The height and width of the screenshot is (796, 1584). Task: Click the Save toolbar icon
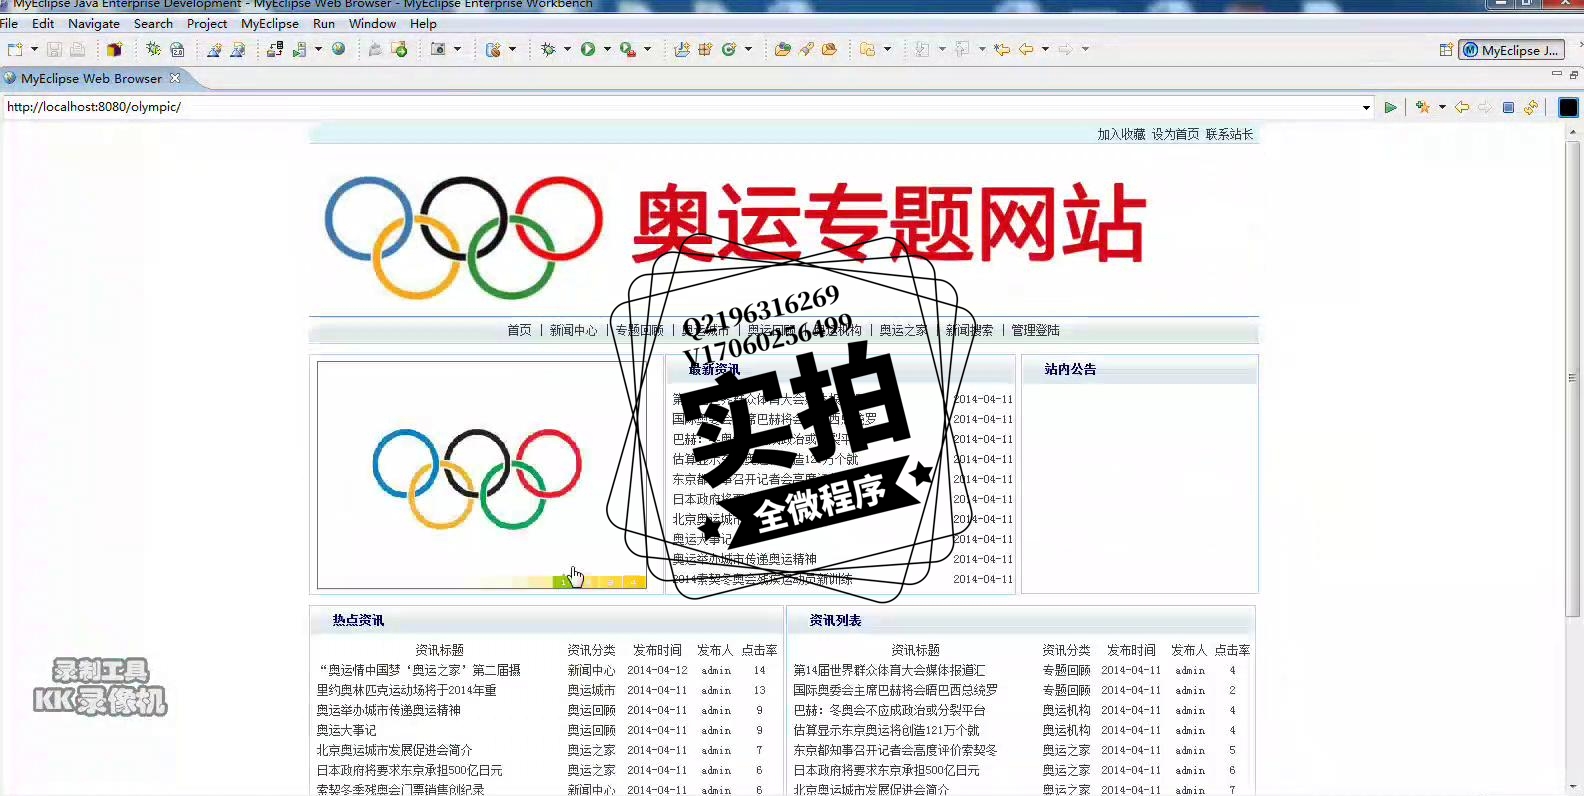click(54, 49)
